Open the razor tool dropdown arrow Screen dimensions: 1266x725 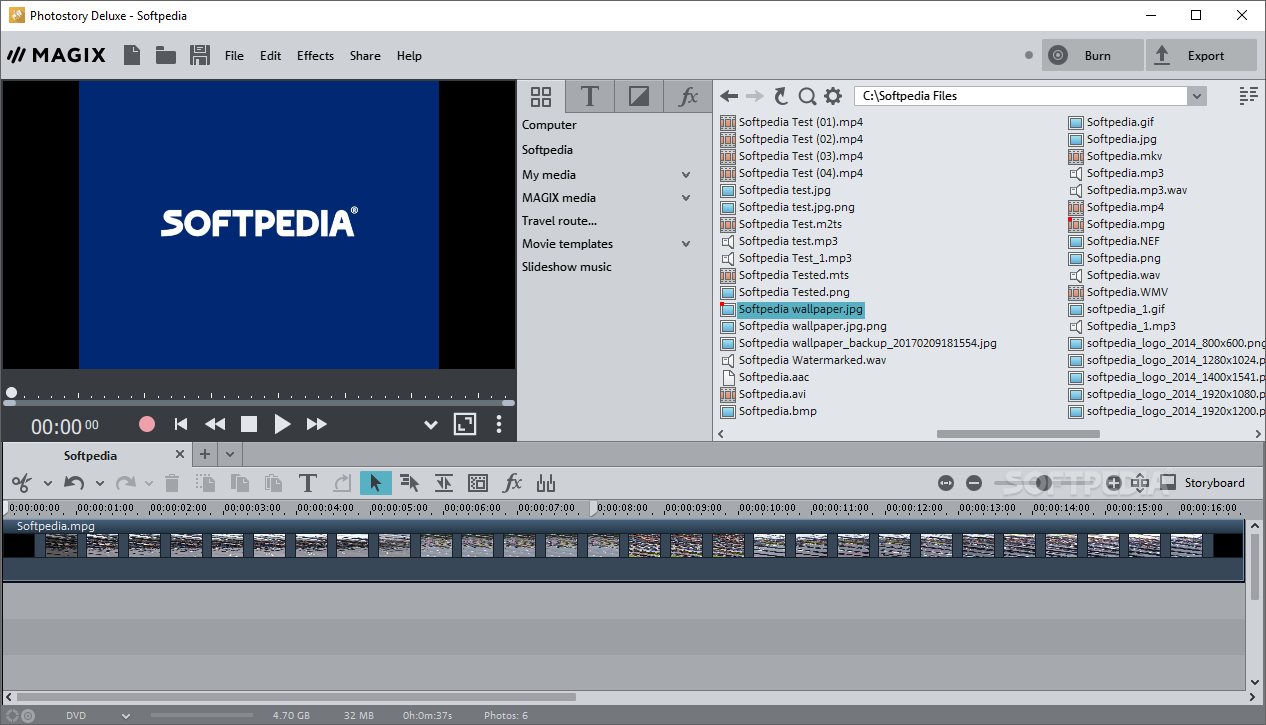pos(47,484)
